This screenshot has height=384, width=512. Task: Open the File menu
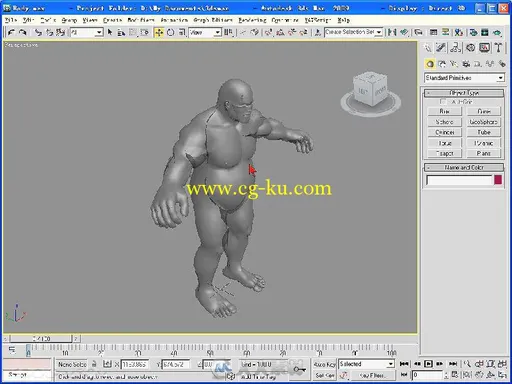11,20
